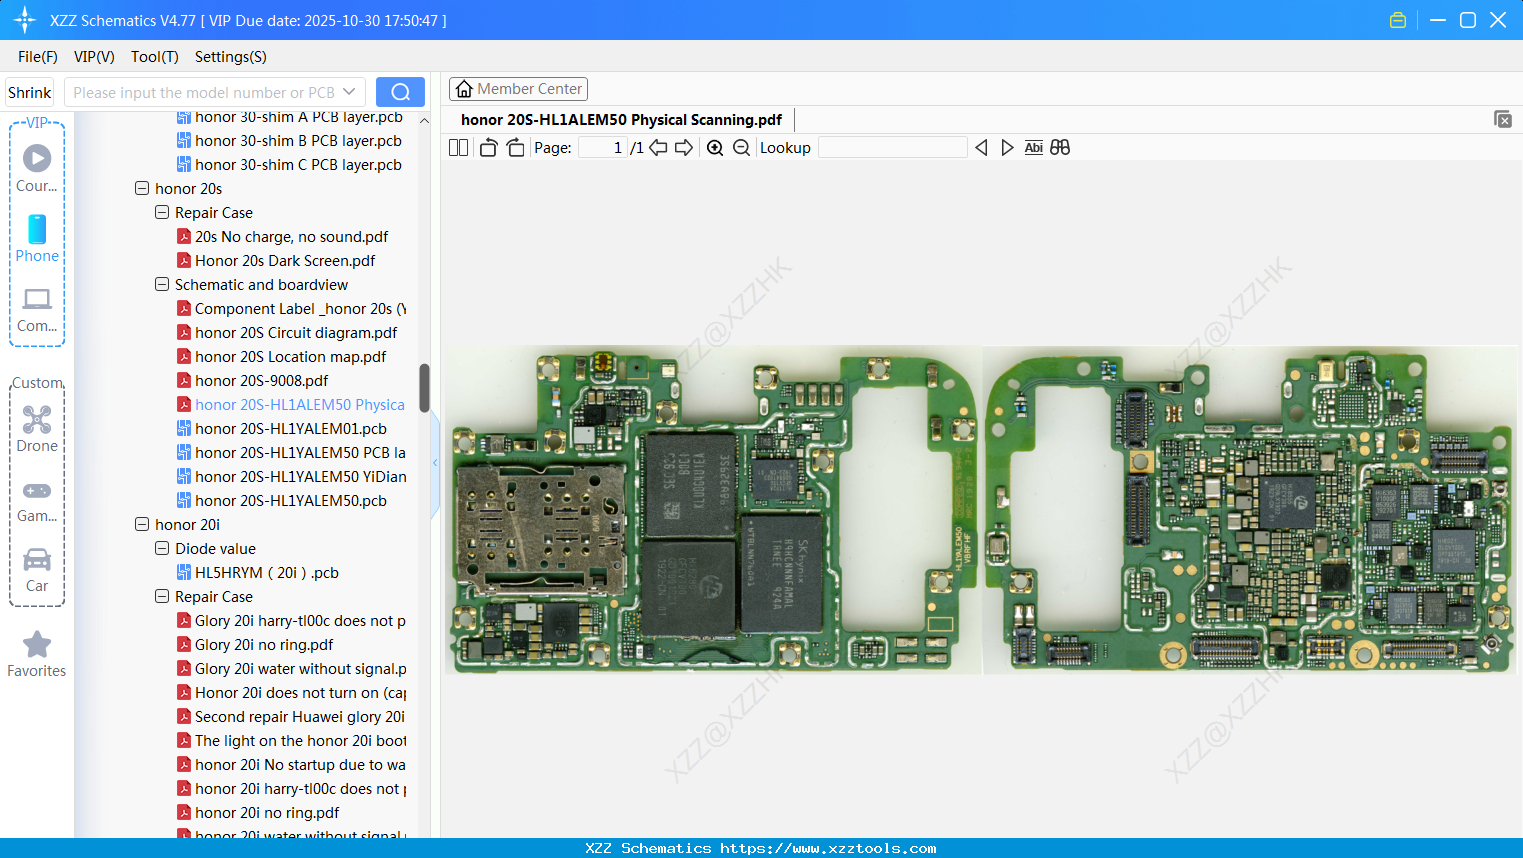Collapse the Schematic and boardview node
Image resolution: width=1523 pixels, height=858 pixels.
(x=162, y=284)
